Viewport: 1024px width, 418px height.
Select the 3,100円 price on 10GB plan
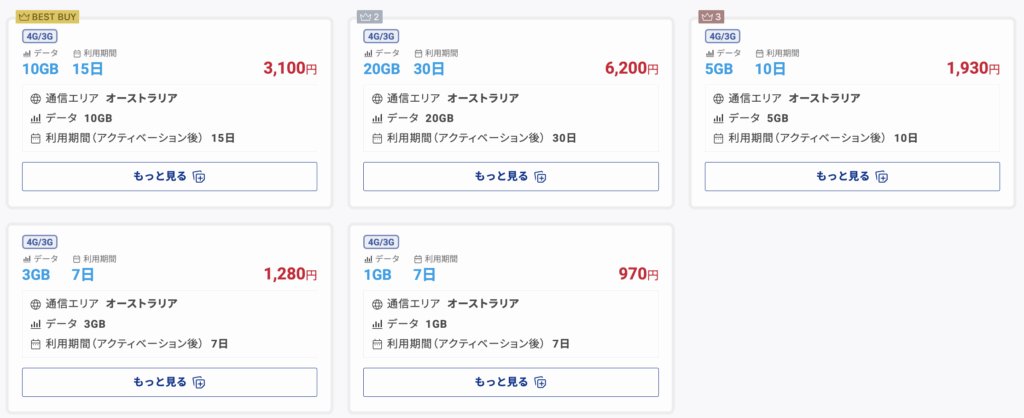coord(290,68)
